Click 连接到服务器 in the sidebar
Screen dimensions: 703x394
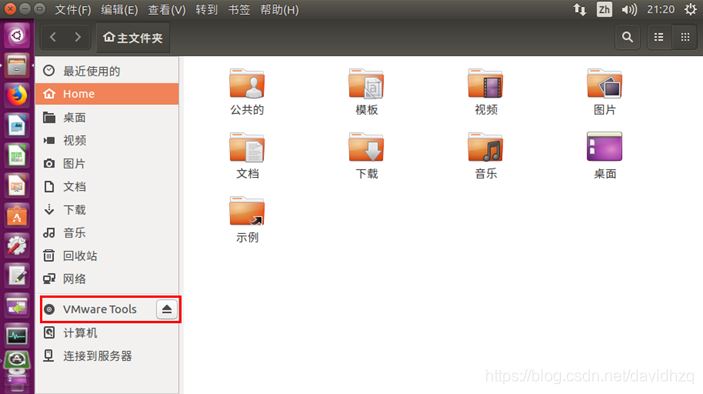107,356
